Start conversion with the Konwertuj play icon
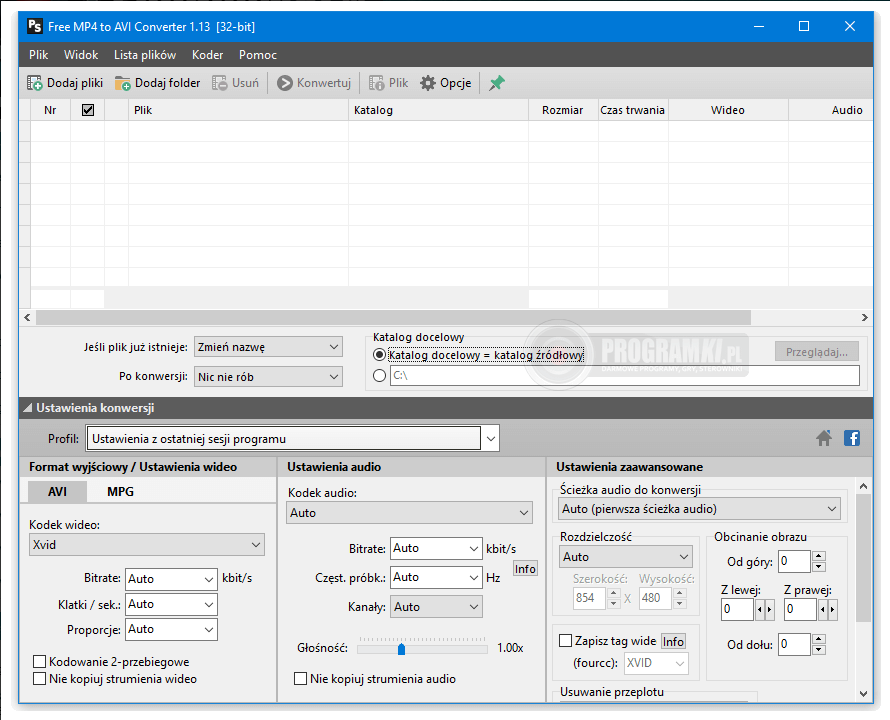The image size is (890, 720). click(284, 83)
